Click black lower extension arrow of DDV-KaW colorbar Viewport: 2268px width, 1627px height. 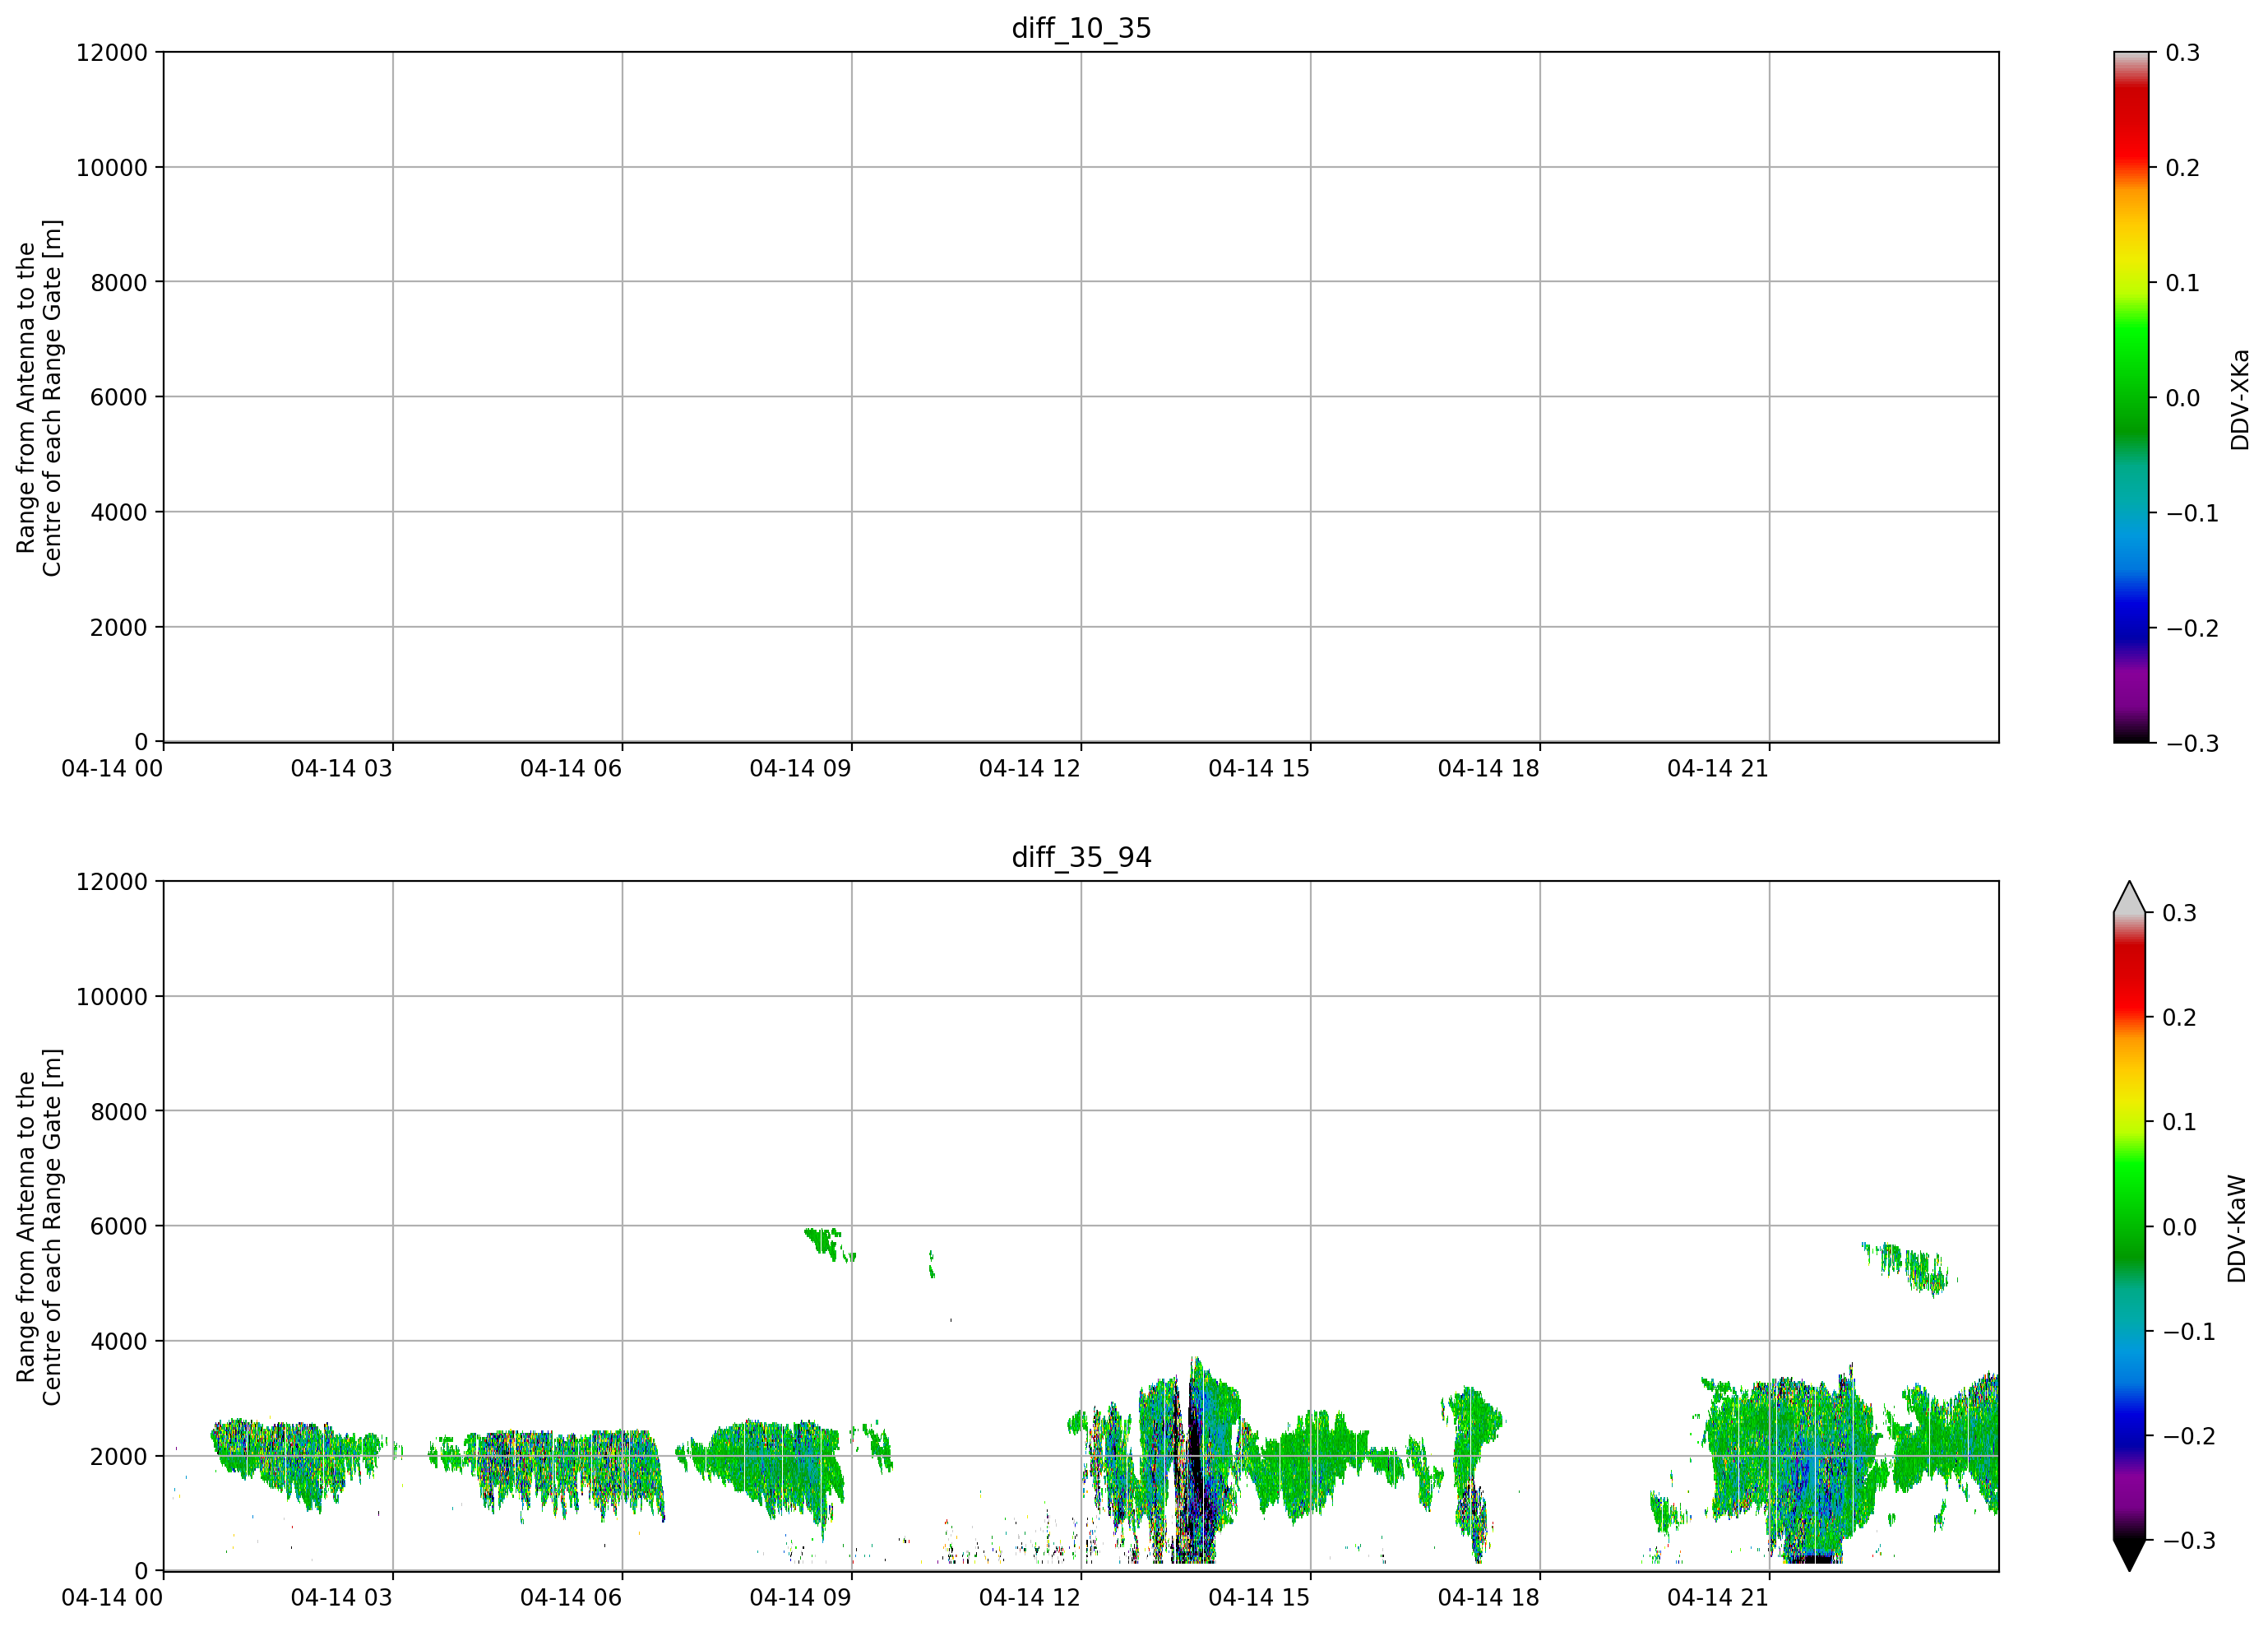[2130, 1555]
